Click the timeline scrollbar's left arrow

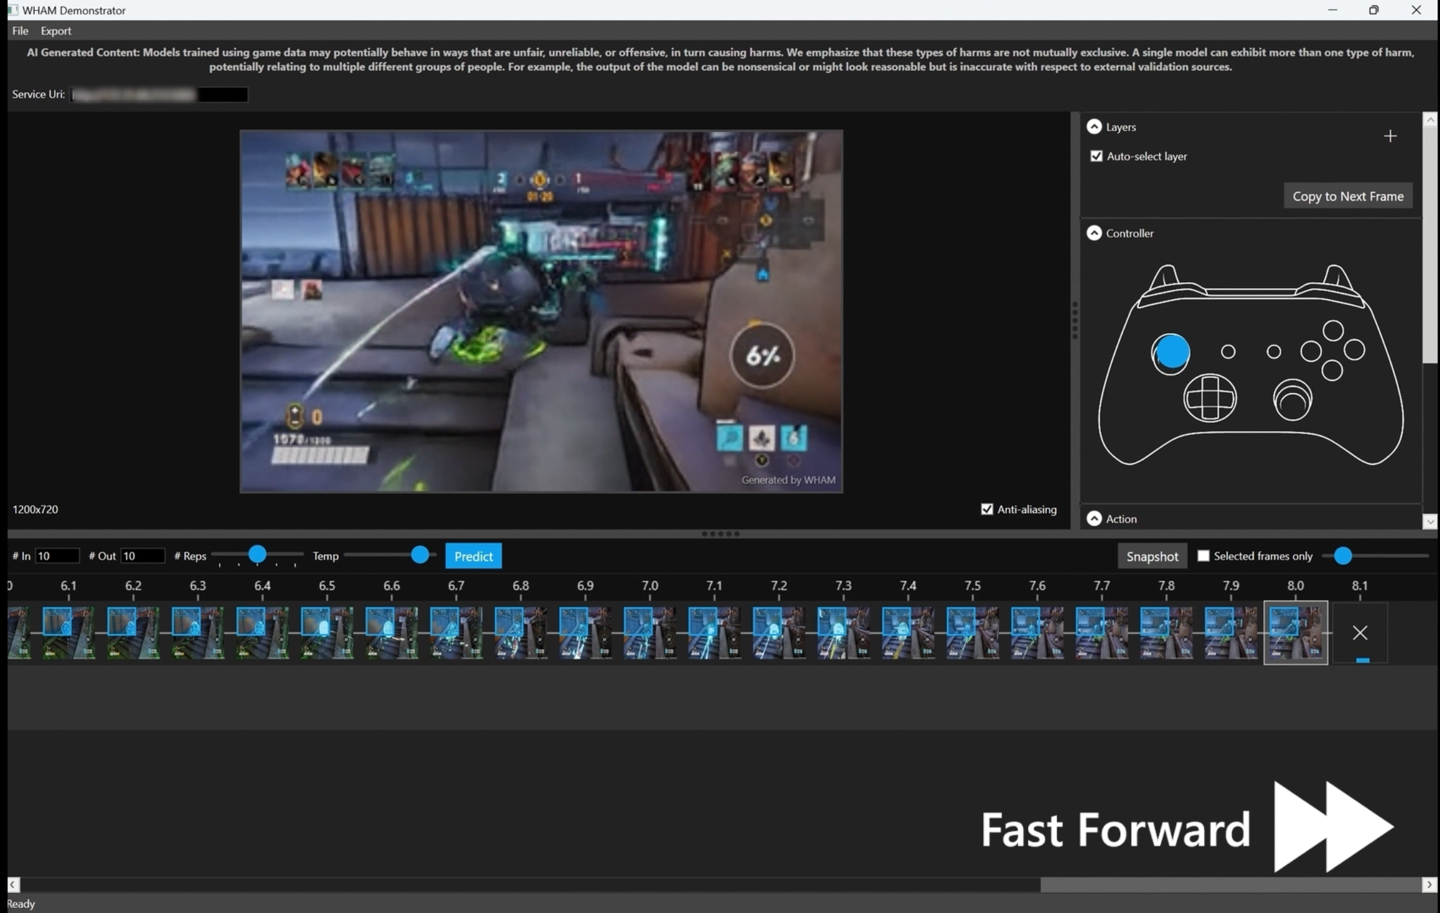click(13, 885)
